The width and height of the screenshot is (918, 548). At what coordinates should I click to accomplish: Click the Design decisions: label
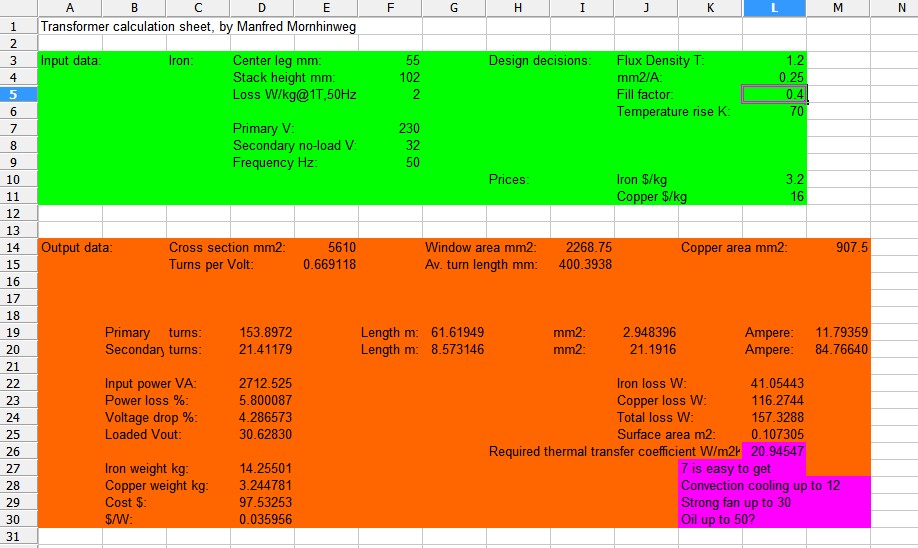pos(540,60)
